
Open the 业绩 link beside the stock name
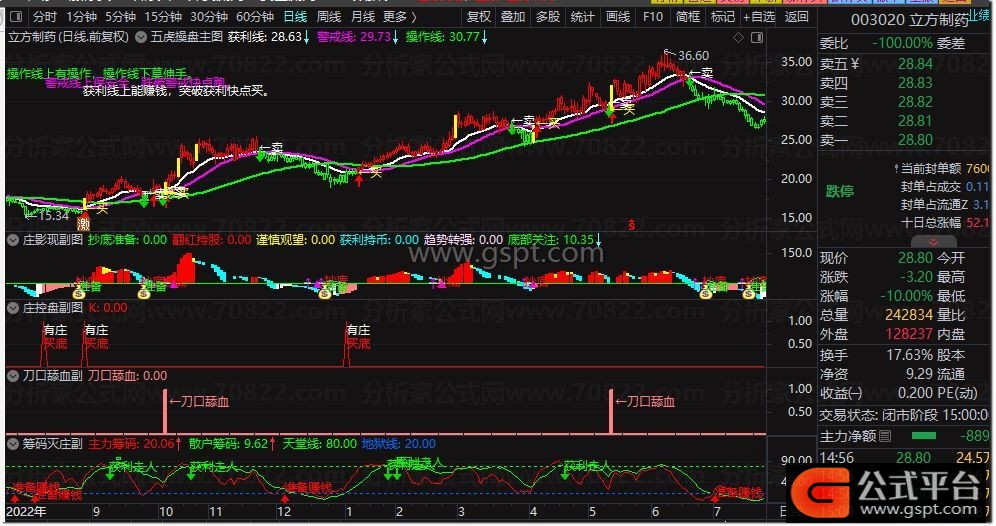[979, 15]
